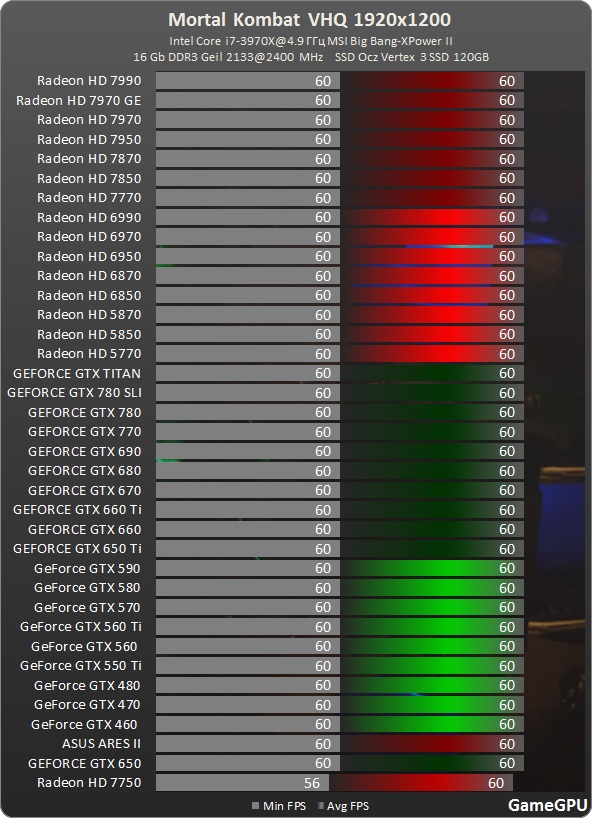Click the avg FPS "60" in Radeon HD 7750 row
Image resolution: width=592 pixels, height=818 pixels.
tap(496, 783)
